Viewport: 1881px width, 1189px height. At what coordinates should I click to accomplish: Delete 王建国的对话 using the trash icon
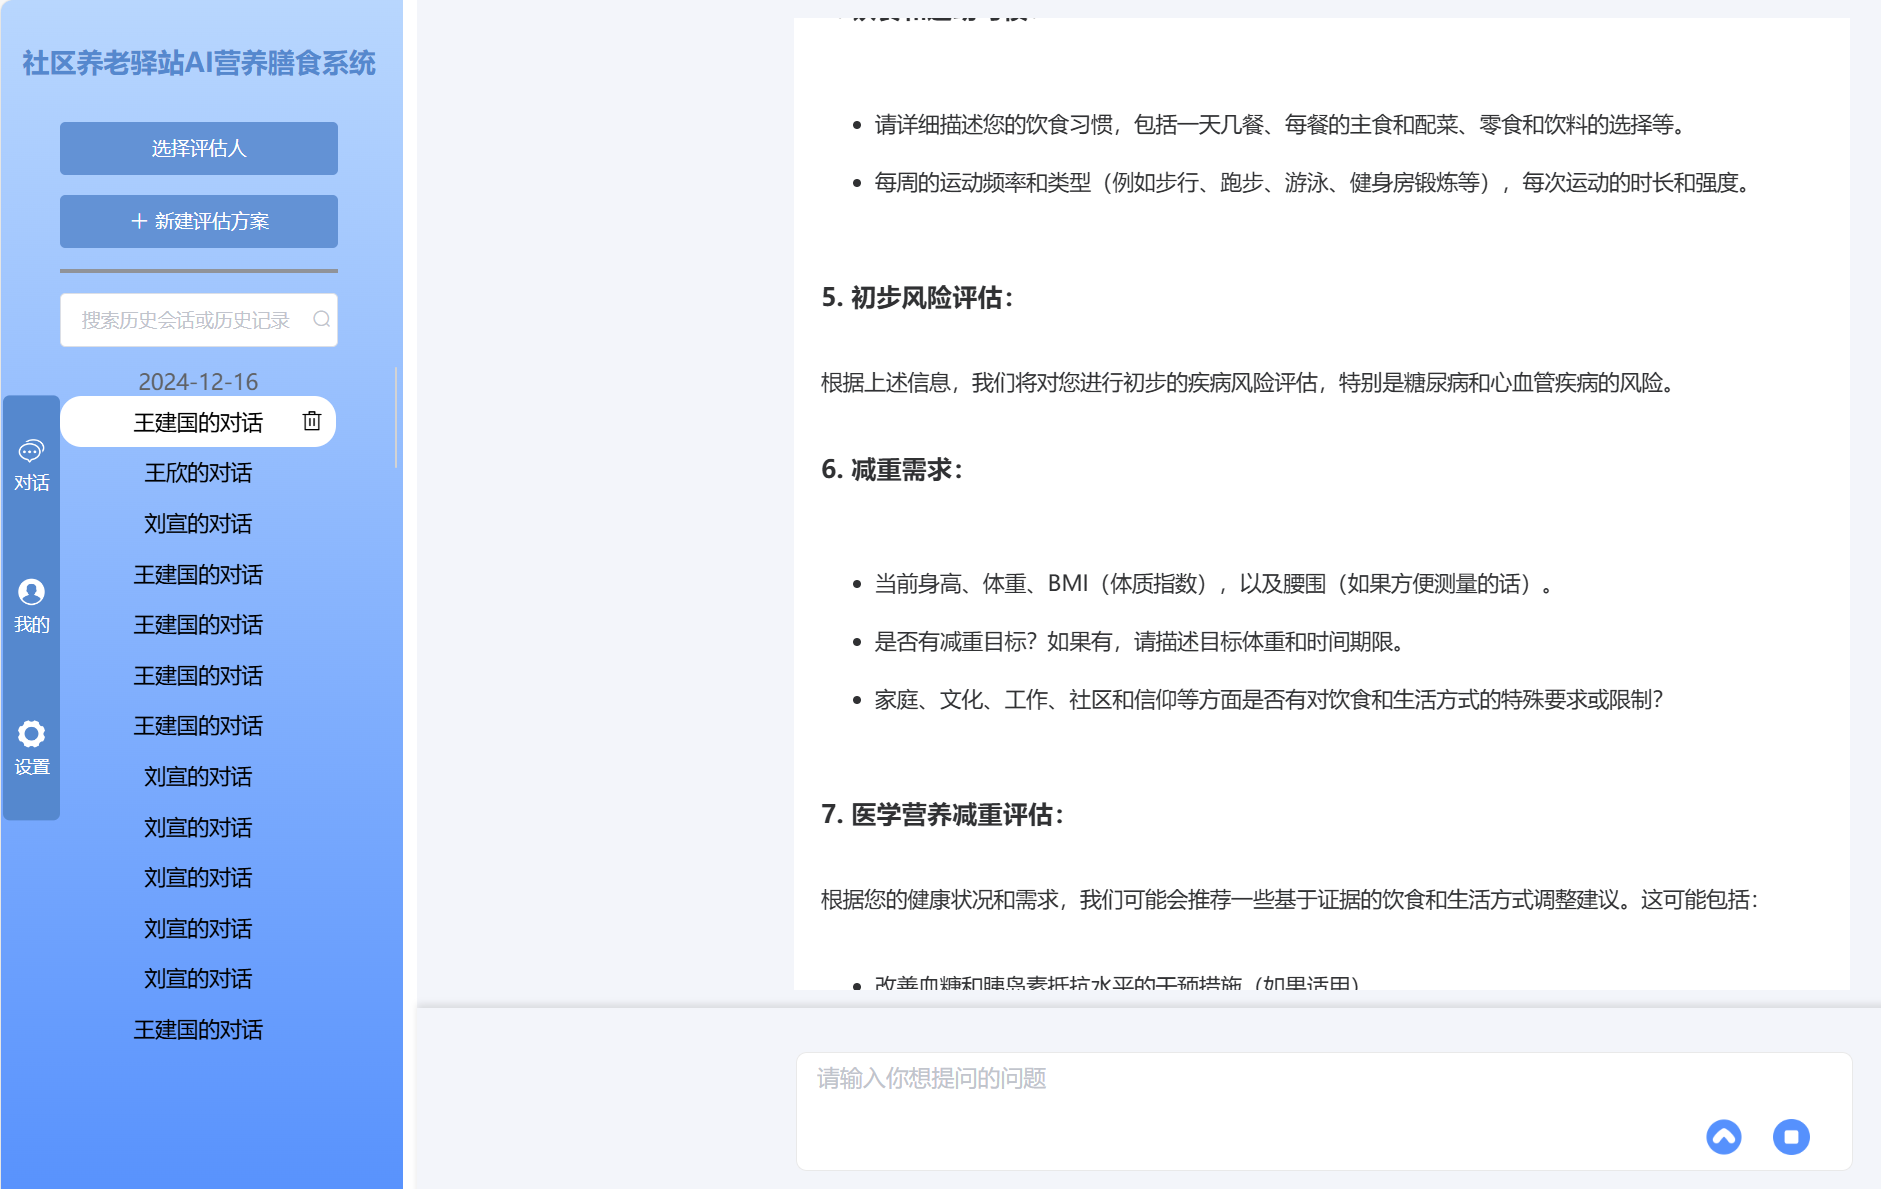311,421
